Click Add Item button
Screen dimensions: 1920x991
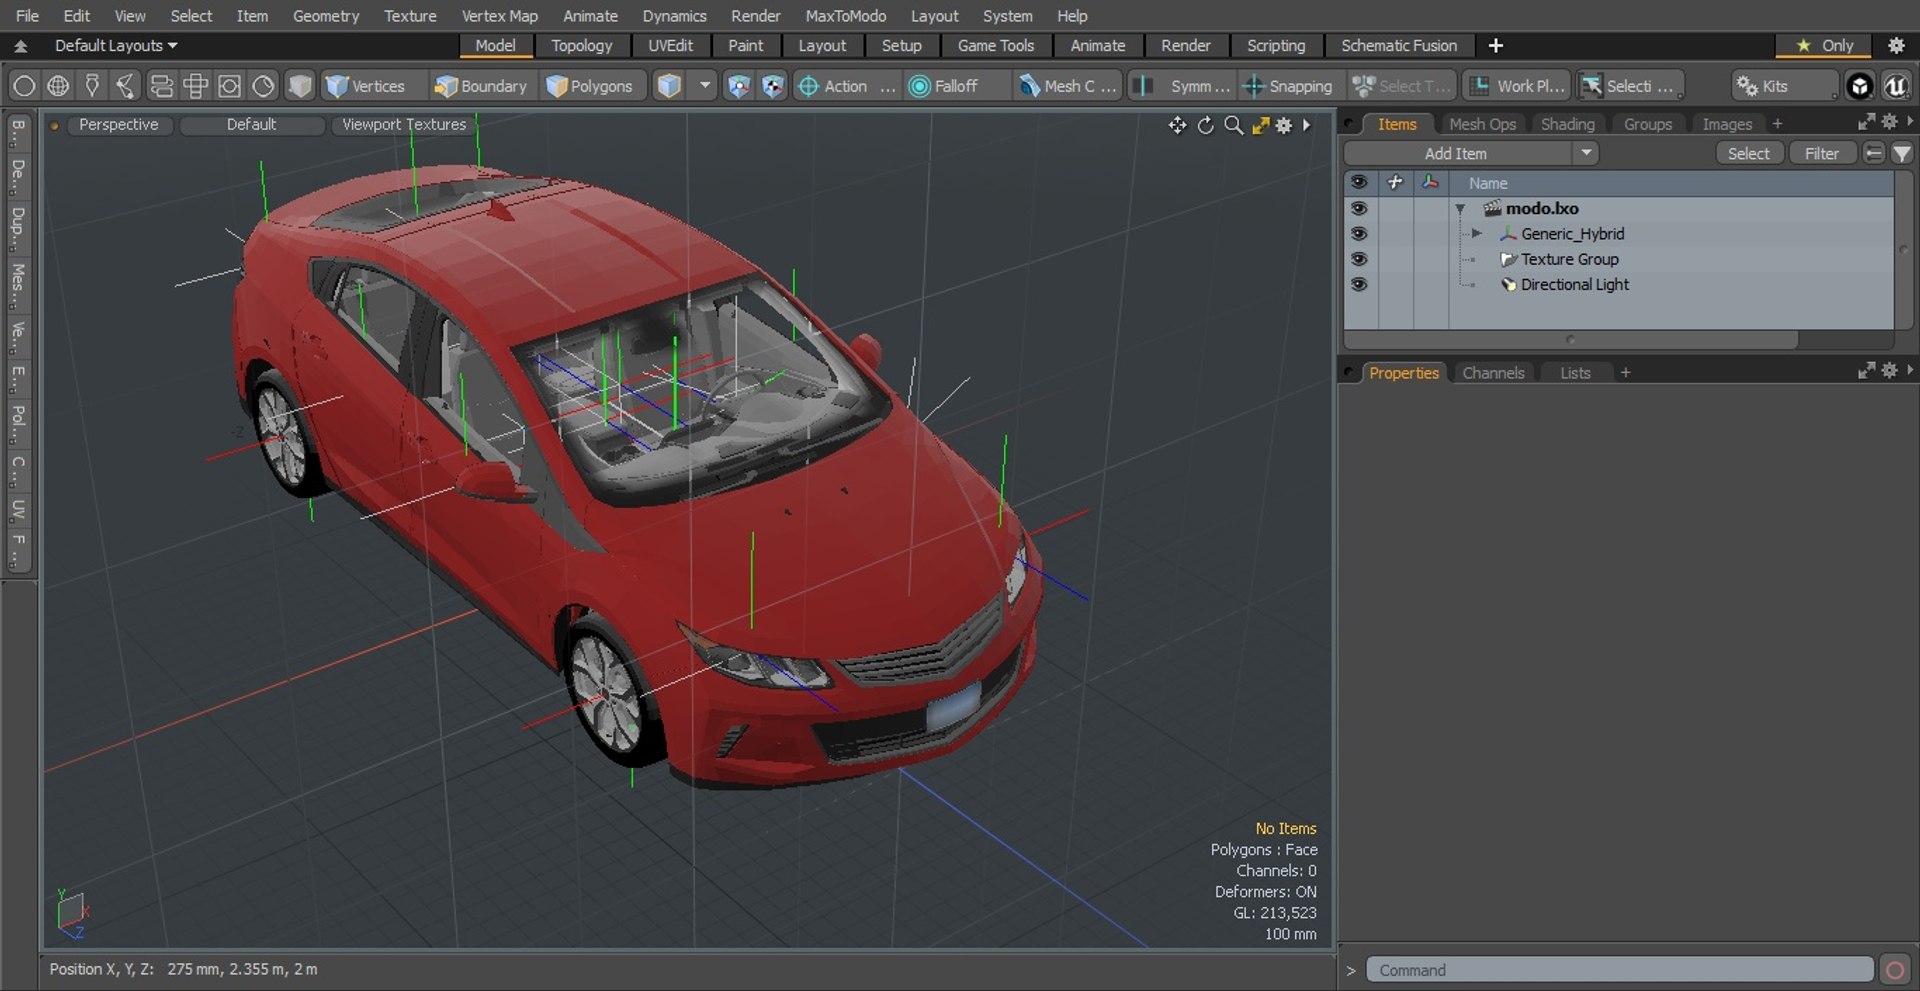click(1456, 153)
